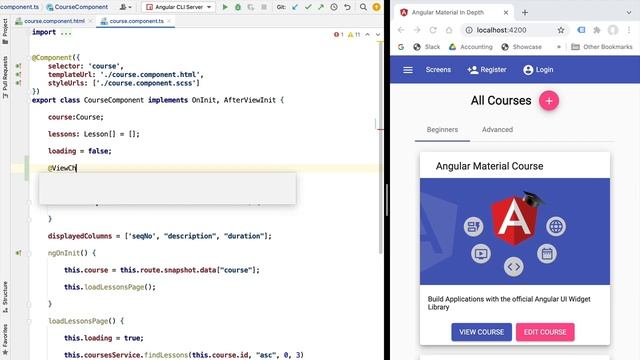Open the Other Bookmarks folder
640x360 pixels.
coord(602,47)
